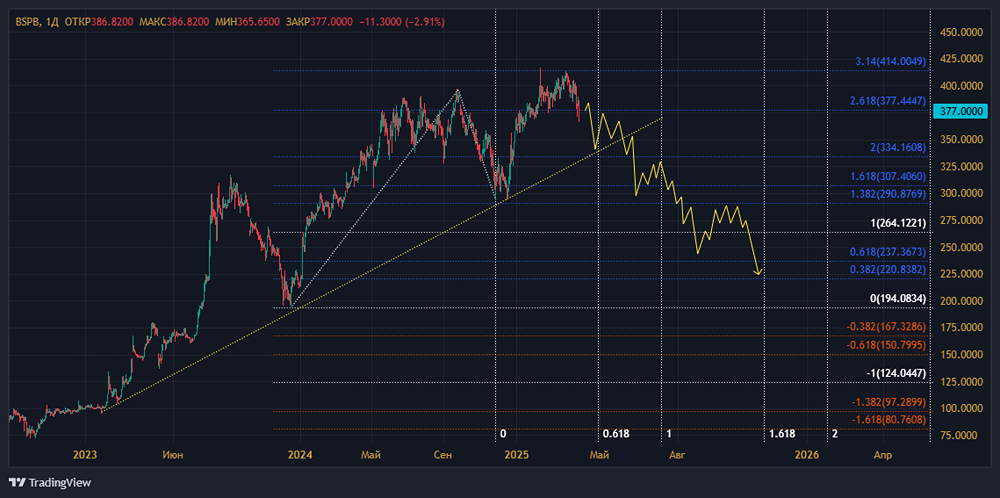
Task: Click price axis label 425.0000
Action: (962, 59)
